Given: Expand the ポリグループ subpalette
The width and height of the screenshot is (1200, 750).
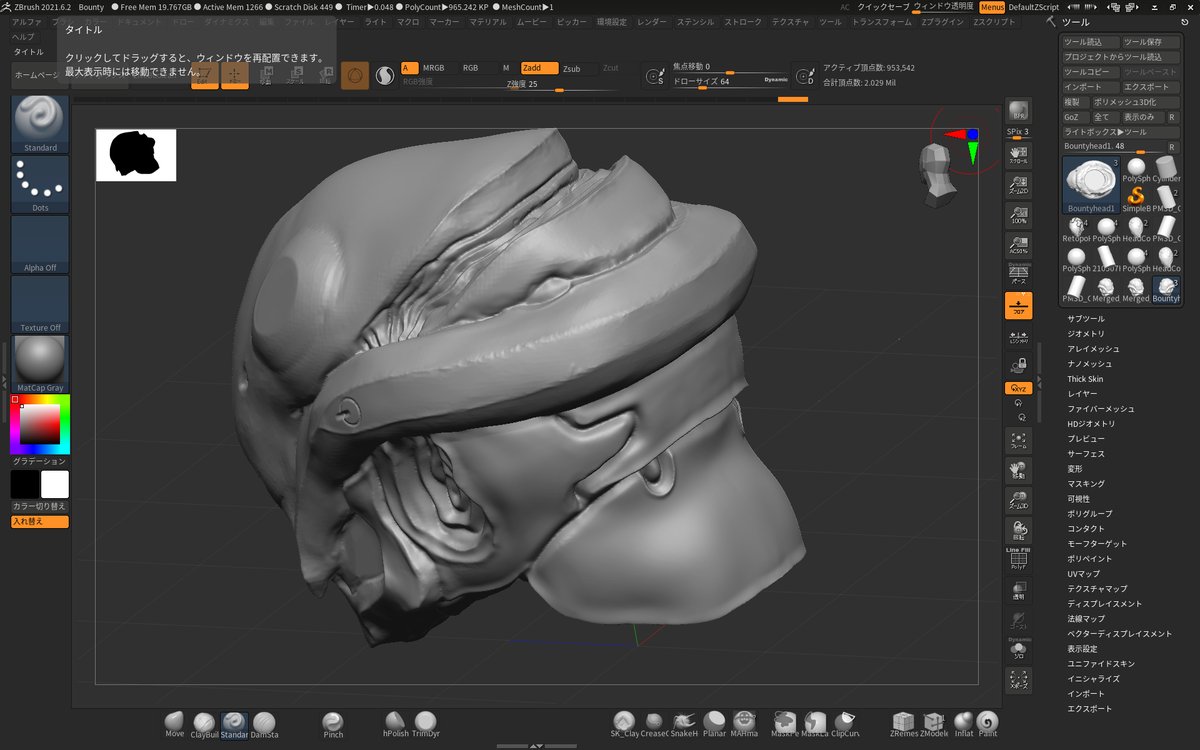Looking at the screenshot, I should click(1088, 514).
